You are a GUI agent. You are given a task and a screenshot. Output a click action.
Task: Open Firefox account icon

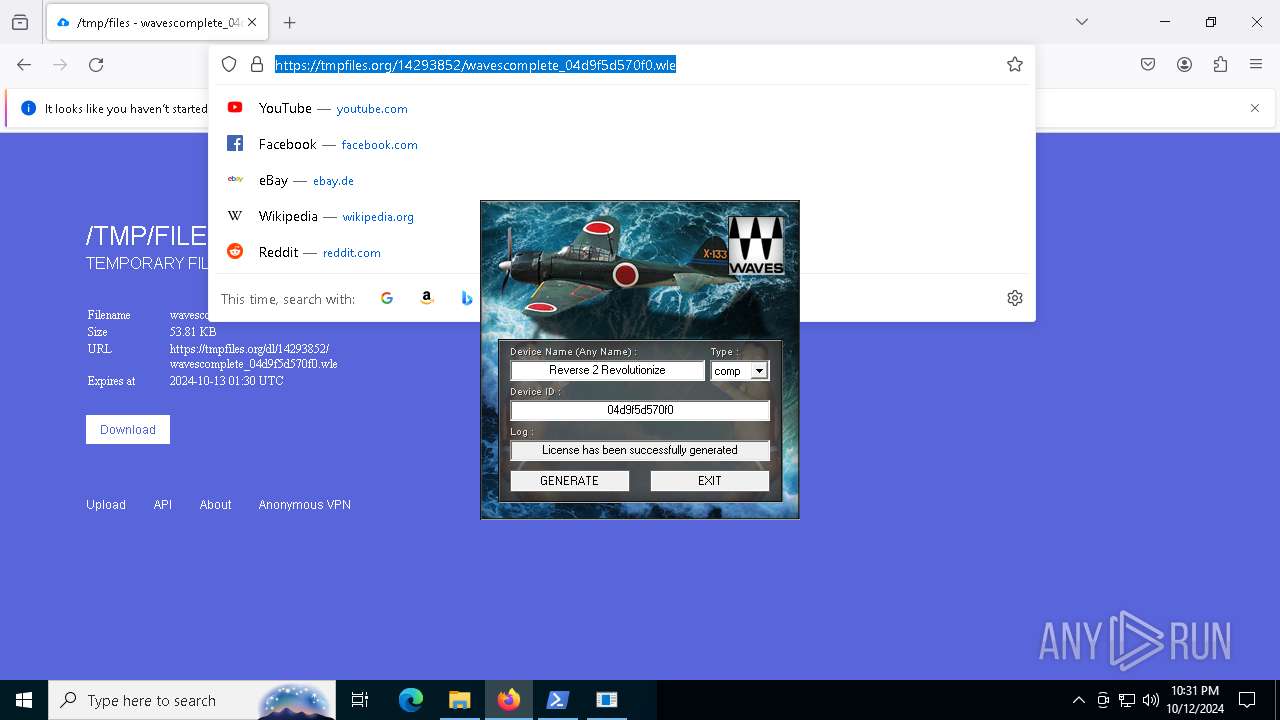pyautogui.click(x=1184, y=65)
